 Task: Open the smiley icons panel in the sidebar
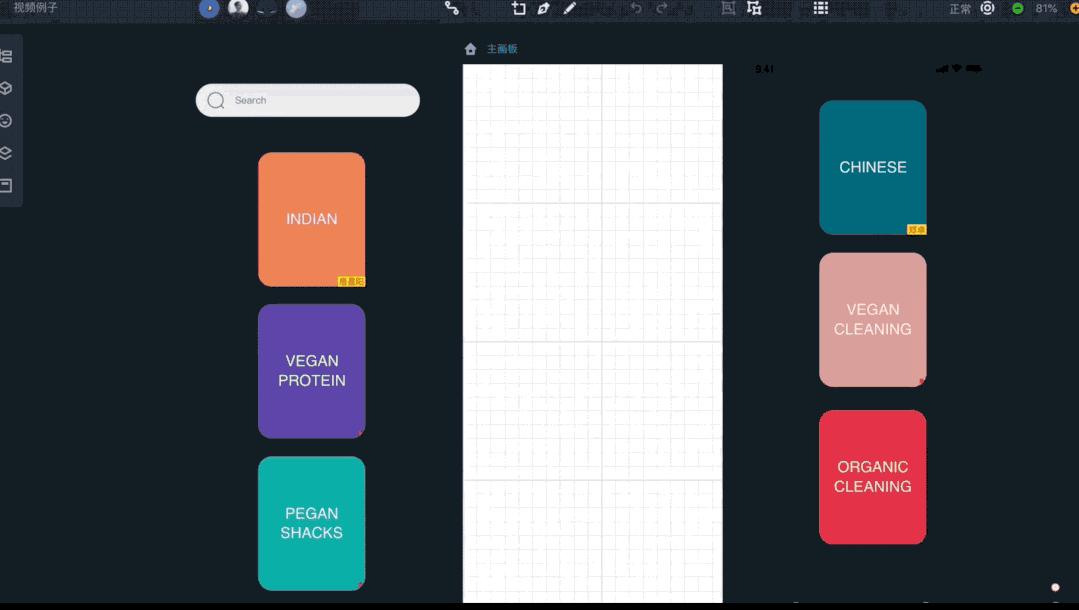[6, 120]
